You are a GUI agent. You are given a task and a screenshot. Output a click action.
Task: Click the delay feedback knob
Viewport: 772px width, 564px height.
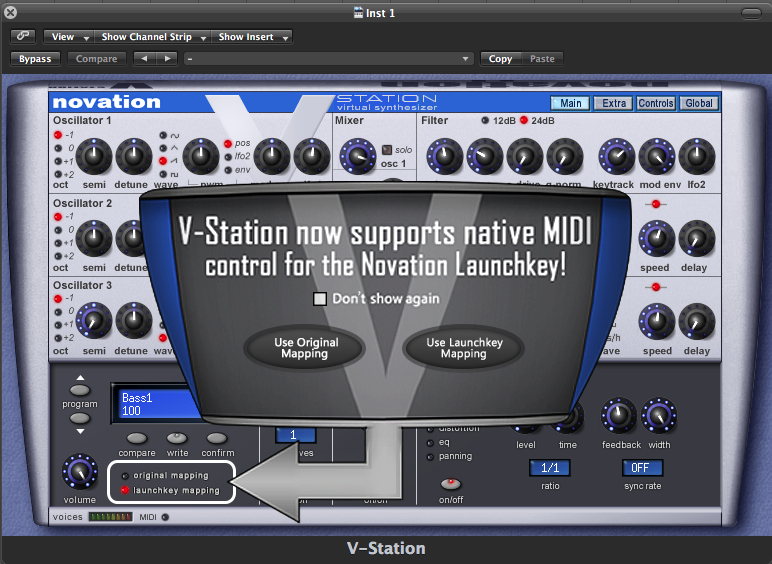click(x=619, y=415)
